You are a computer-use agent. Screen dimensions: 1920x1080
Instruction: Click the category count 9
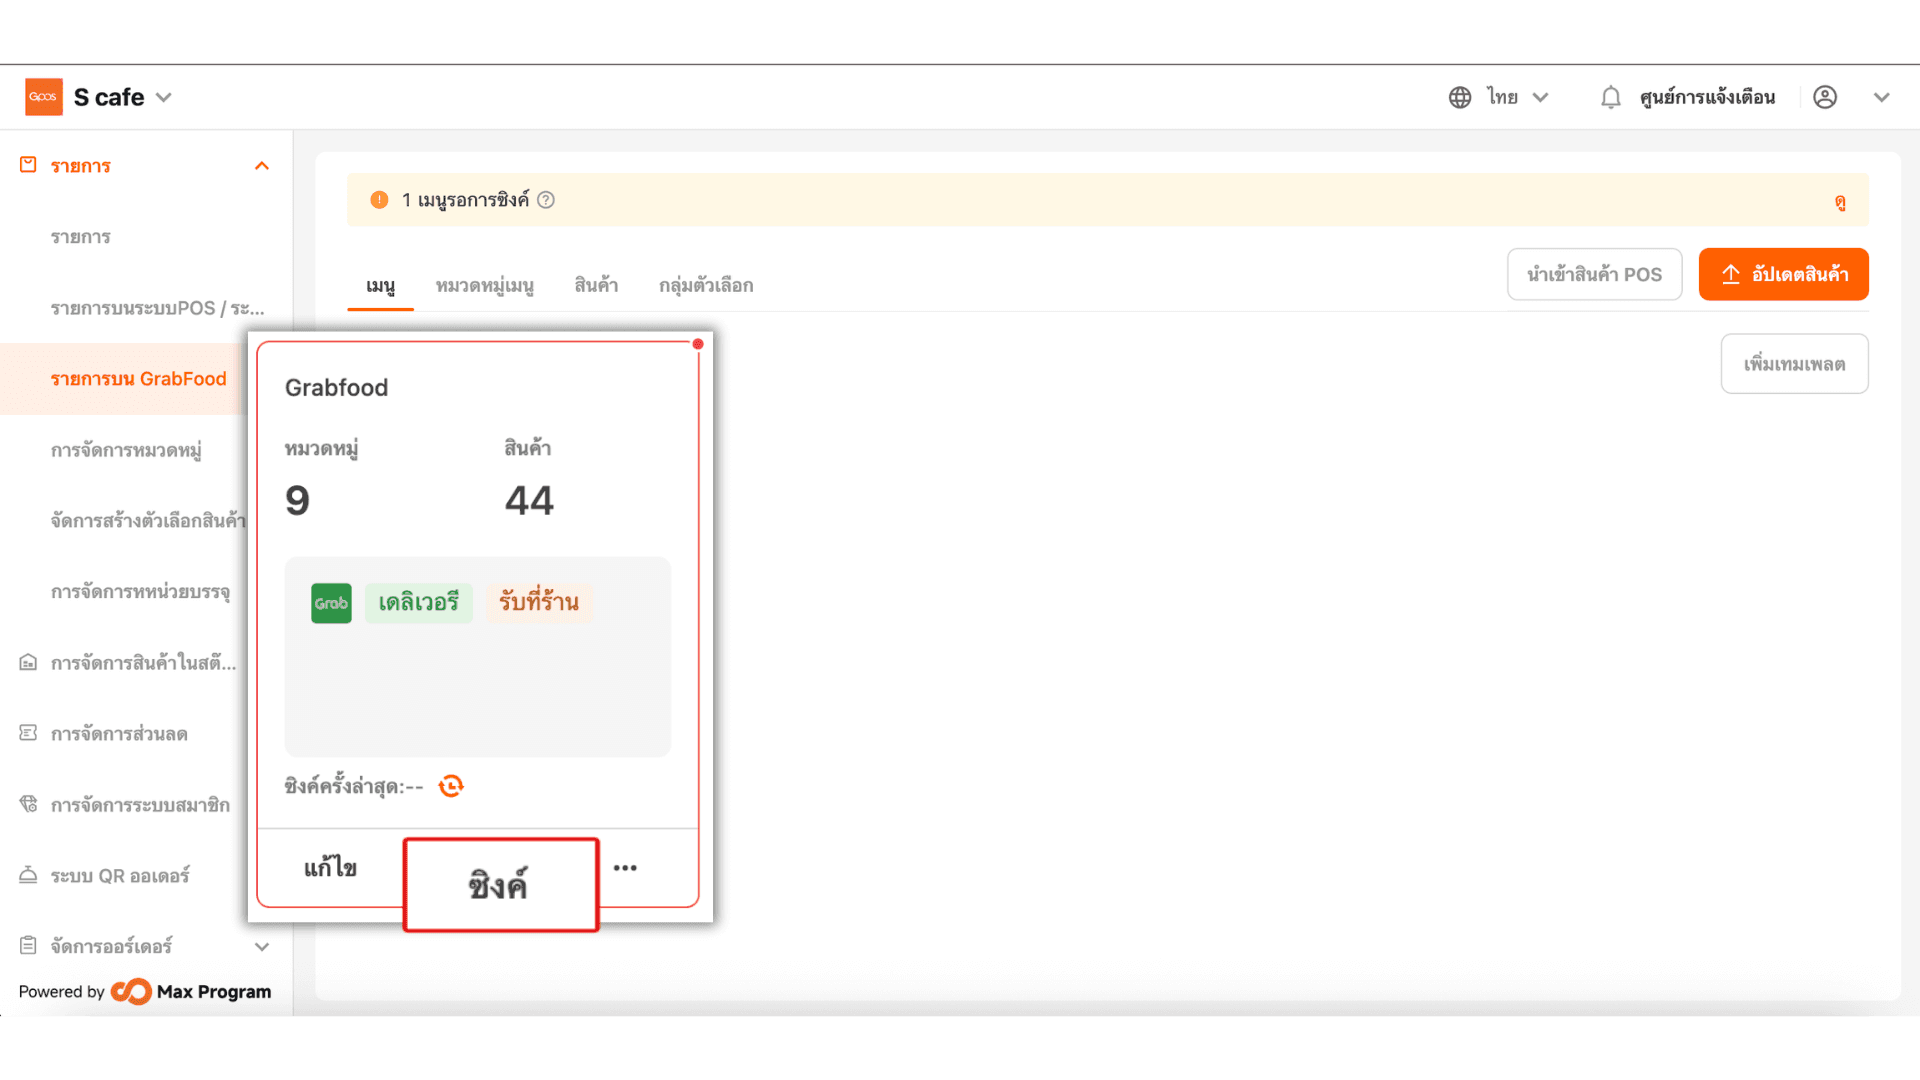pos(297,500)
